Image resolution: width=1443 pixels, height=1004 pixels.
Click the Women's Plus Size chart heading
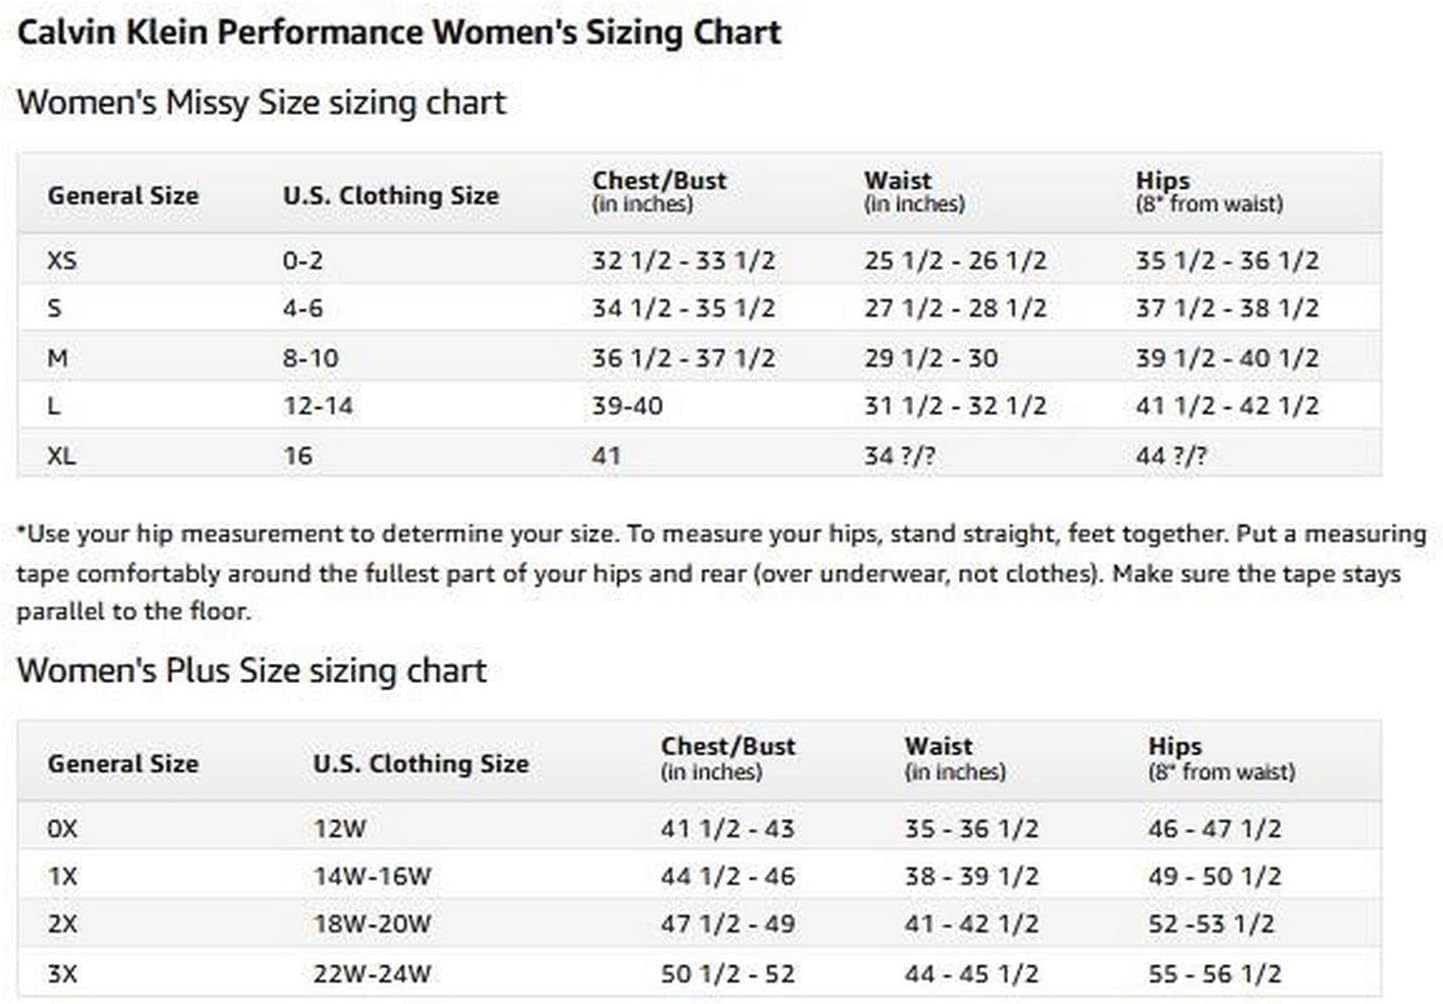pos(251,670)
